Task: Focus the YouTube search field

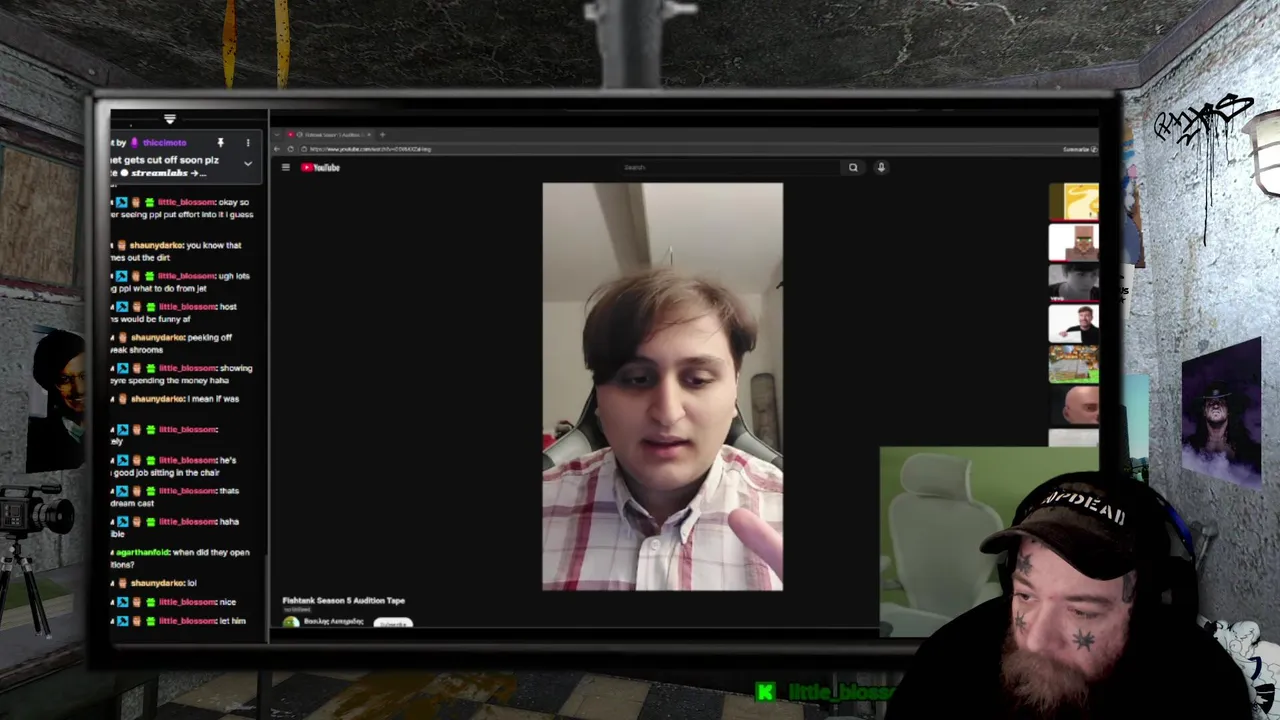Action: (730, 167)
